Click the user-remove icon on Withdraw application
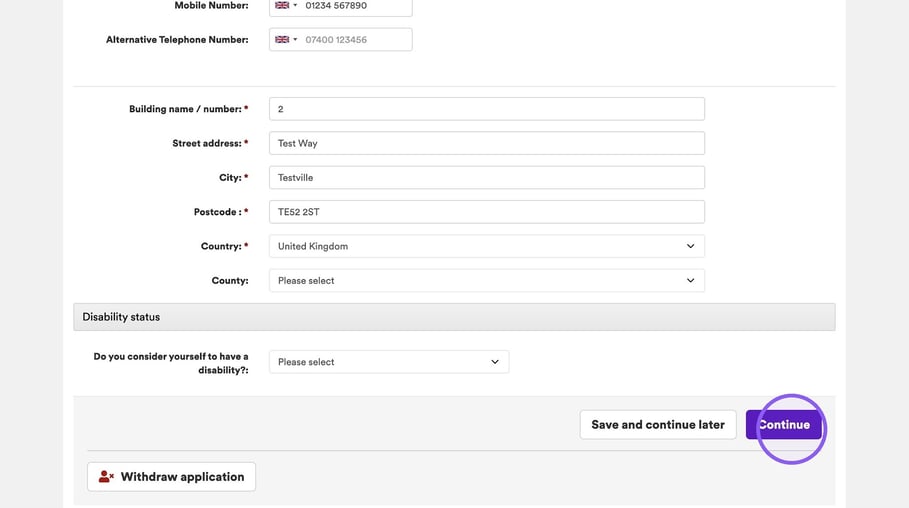 pyautogui.click(x=106, y=477)
